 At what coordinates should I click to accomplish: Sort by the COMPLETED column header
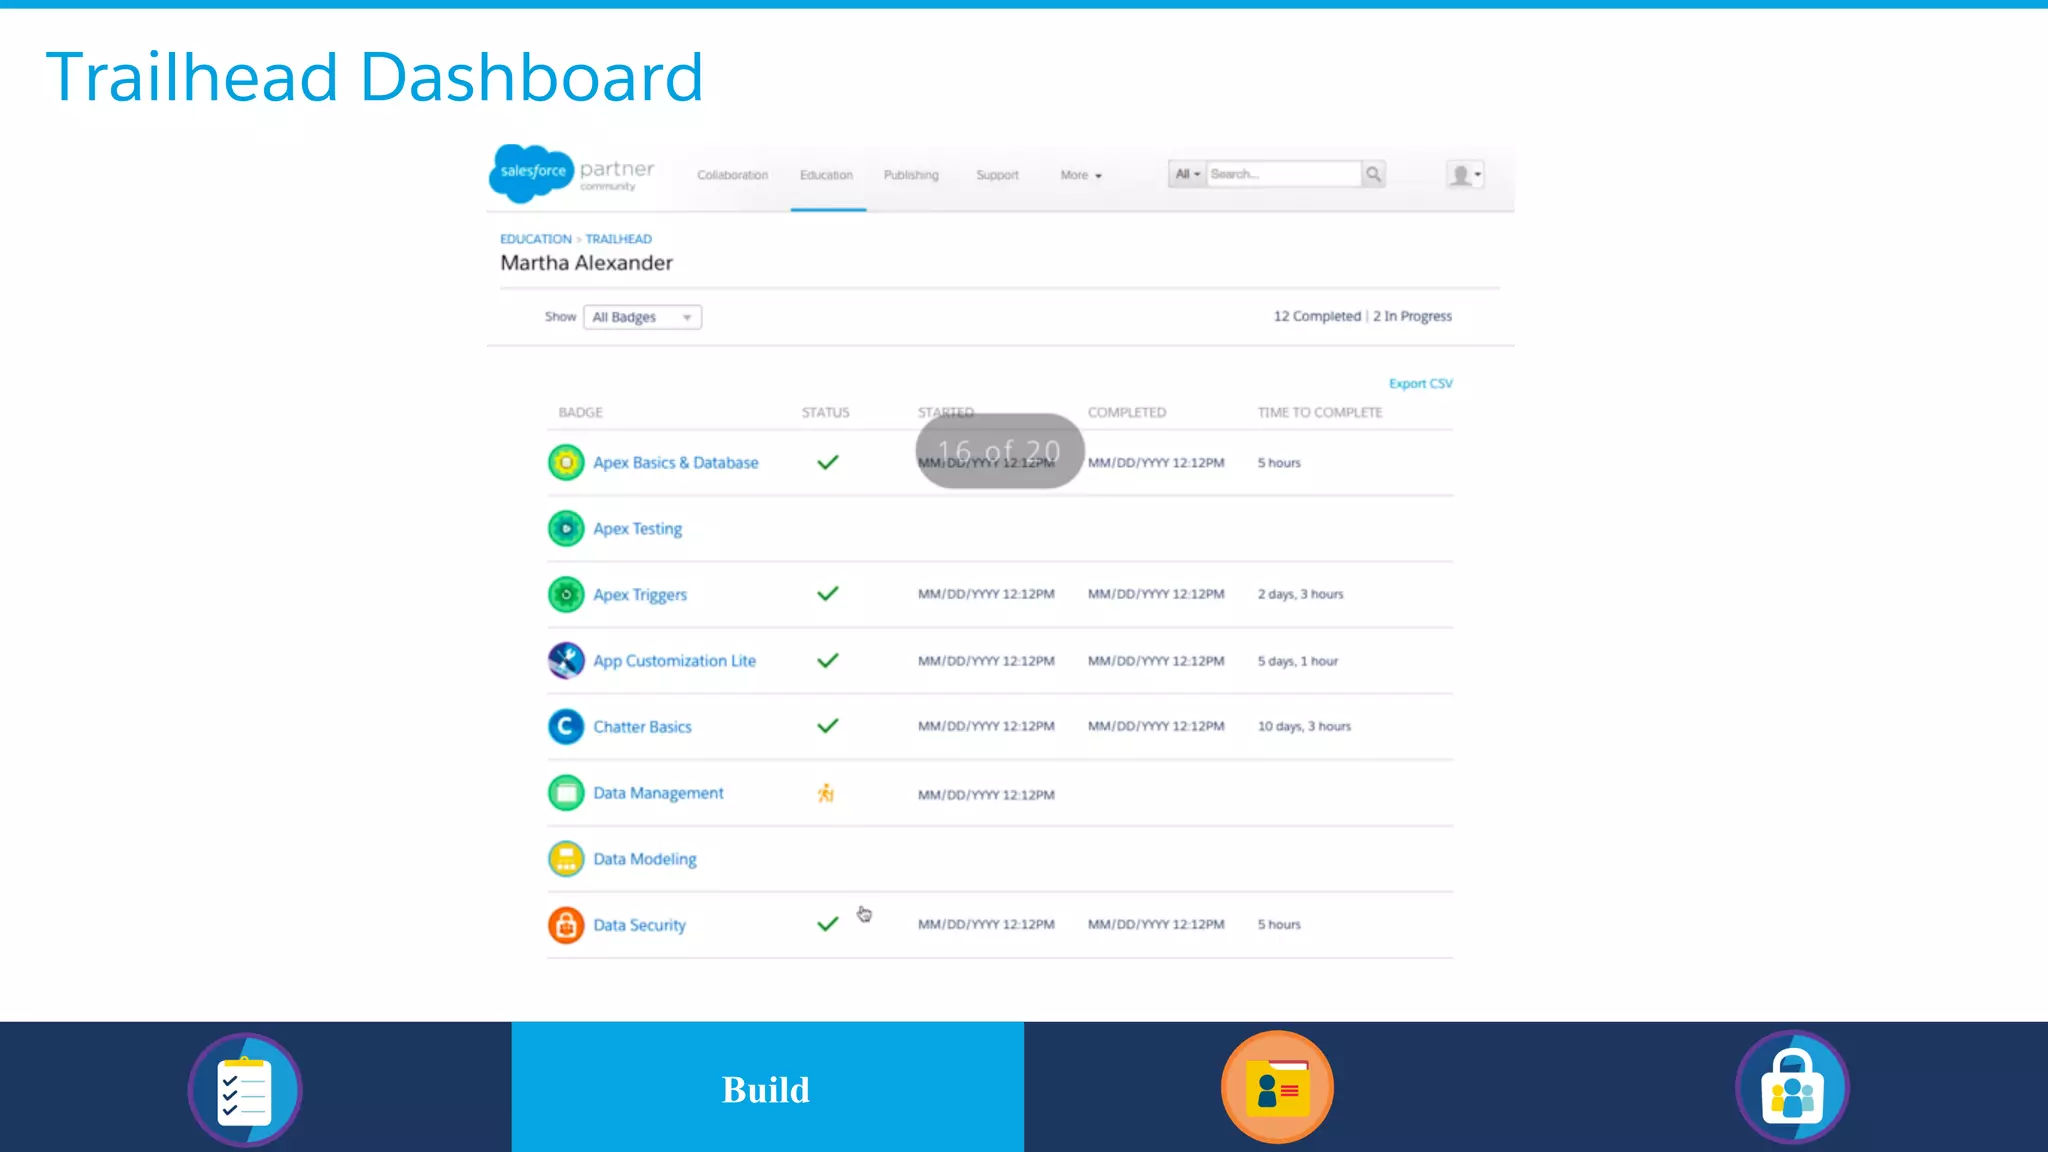coord(1127,412)
